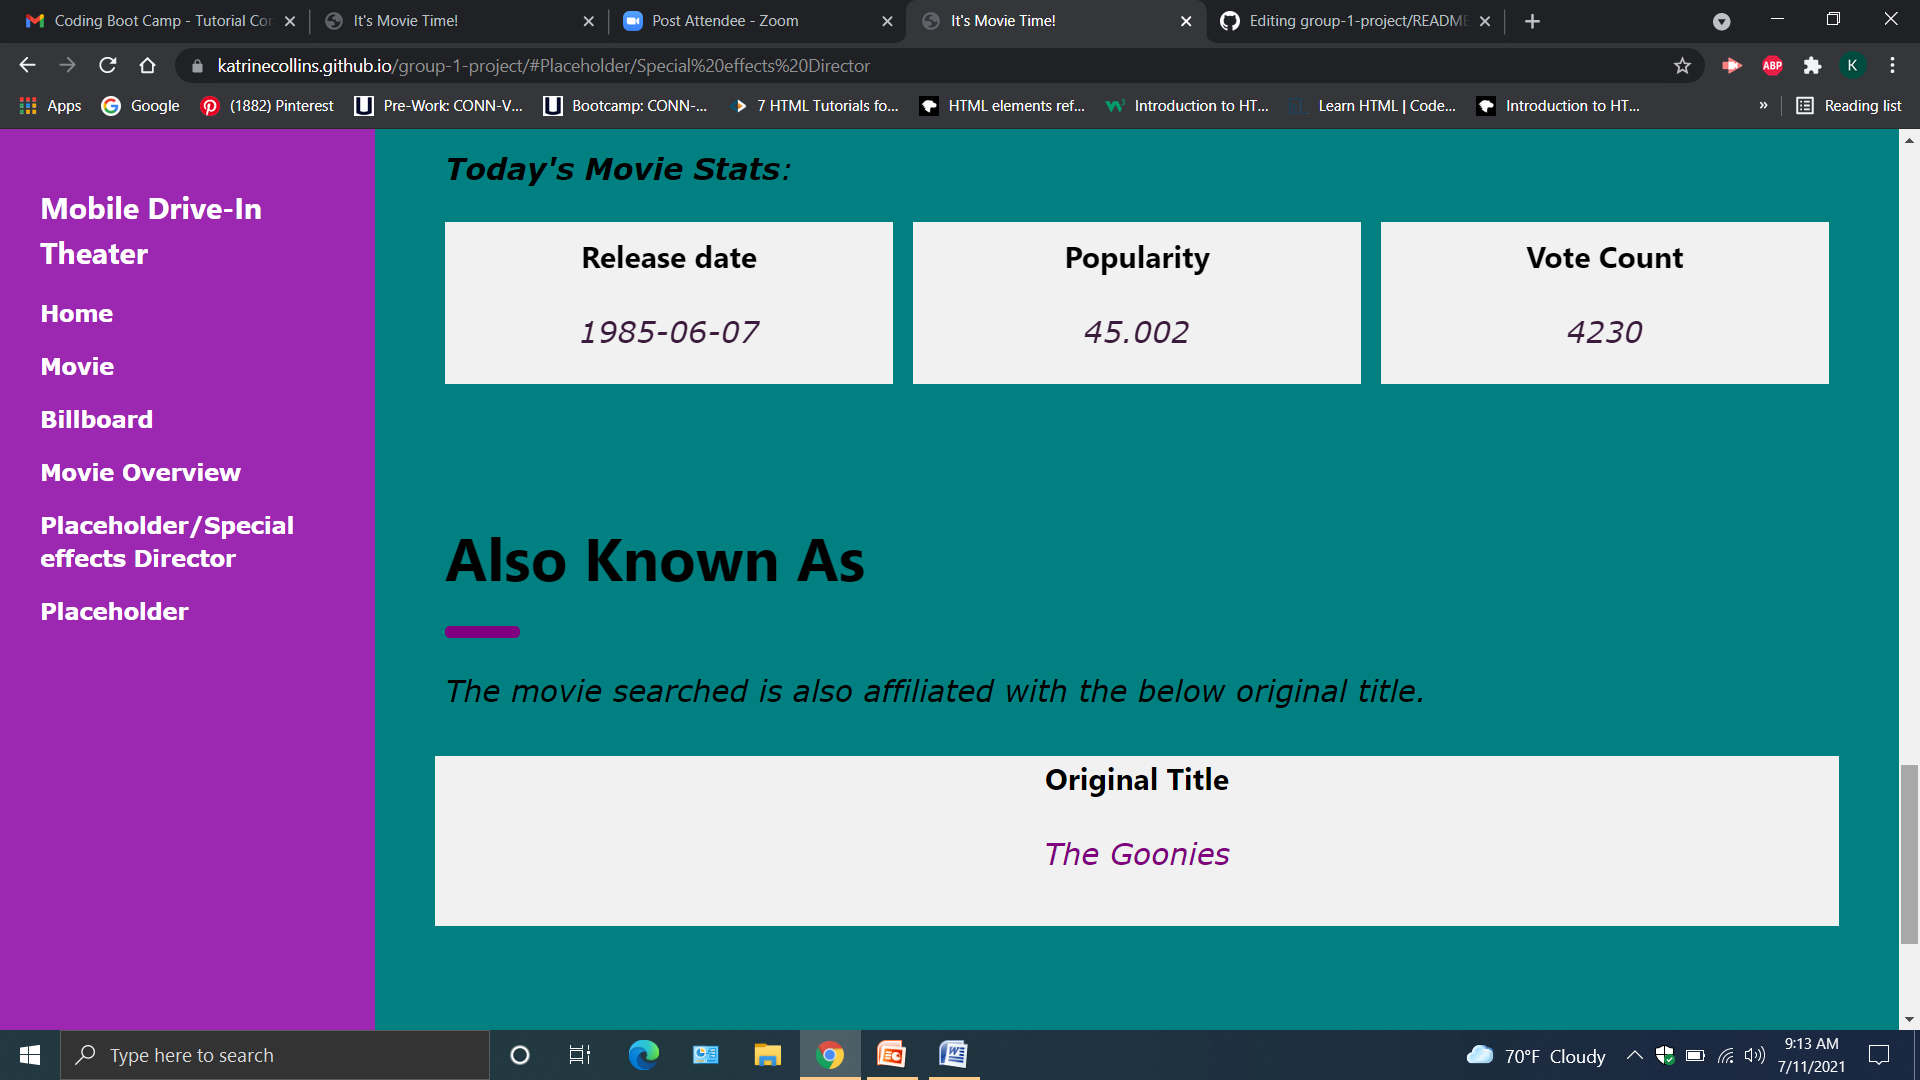Open the tab search dropdown arrow
The width and height of the screenshot is (1920, 1080).
[1721, 21]
